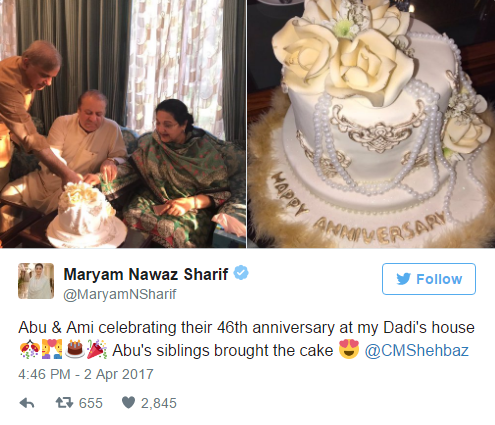Open the family cake-cutting photo
Screen dimensions: 495x425
click(x=123, y=124)
